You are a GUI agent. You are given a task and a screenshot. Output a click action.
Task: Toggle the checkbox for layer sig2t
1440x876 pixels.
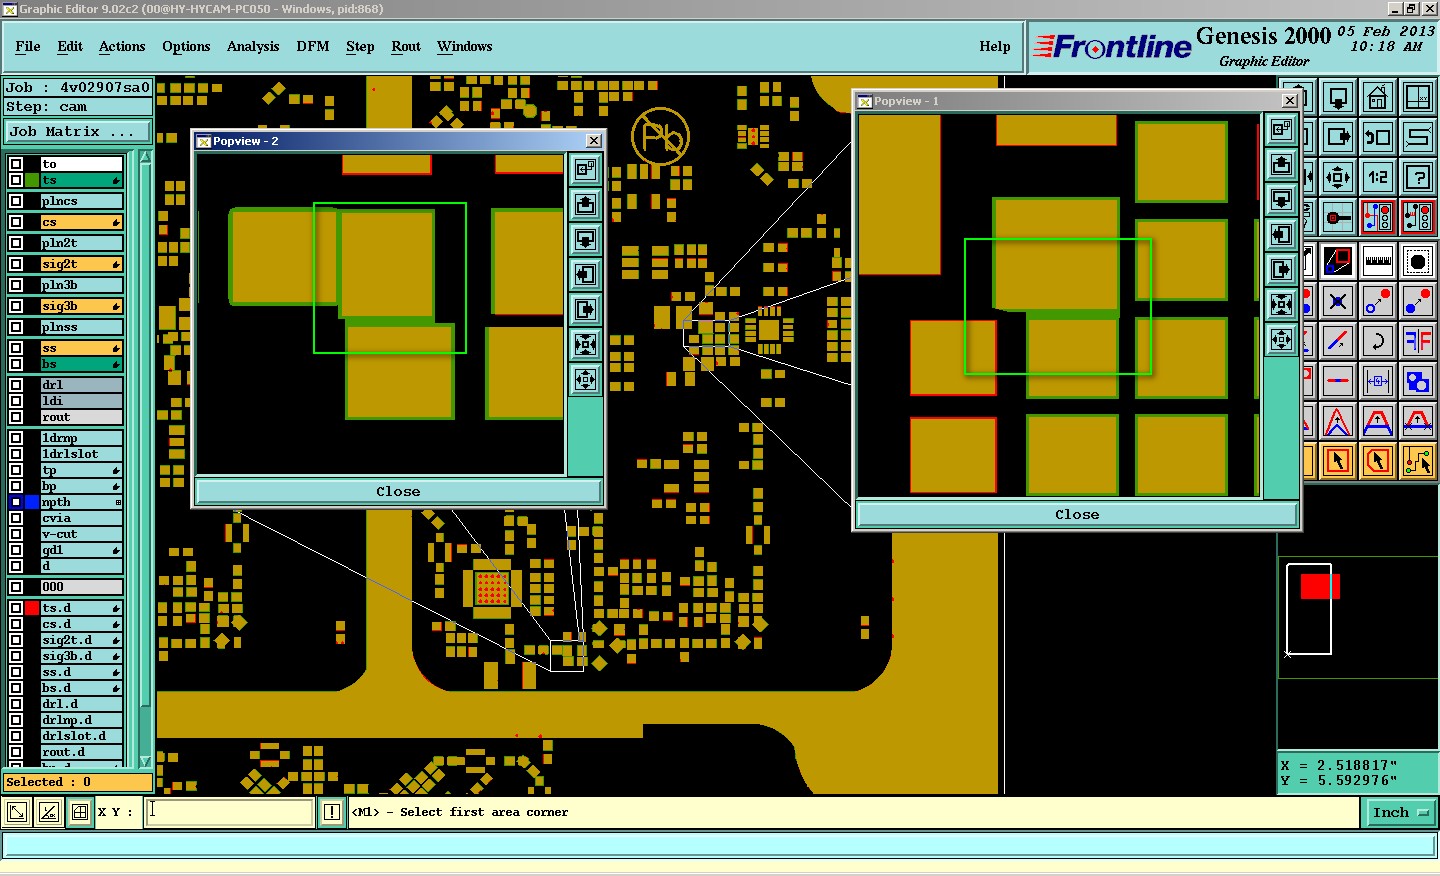click(16, 264)
